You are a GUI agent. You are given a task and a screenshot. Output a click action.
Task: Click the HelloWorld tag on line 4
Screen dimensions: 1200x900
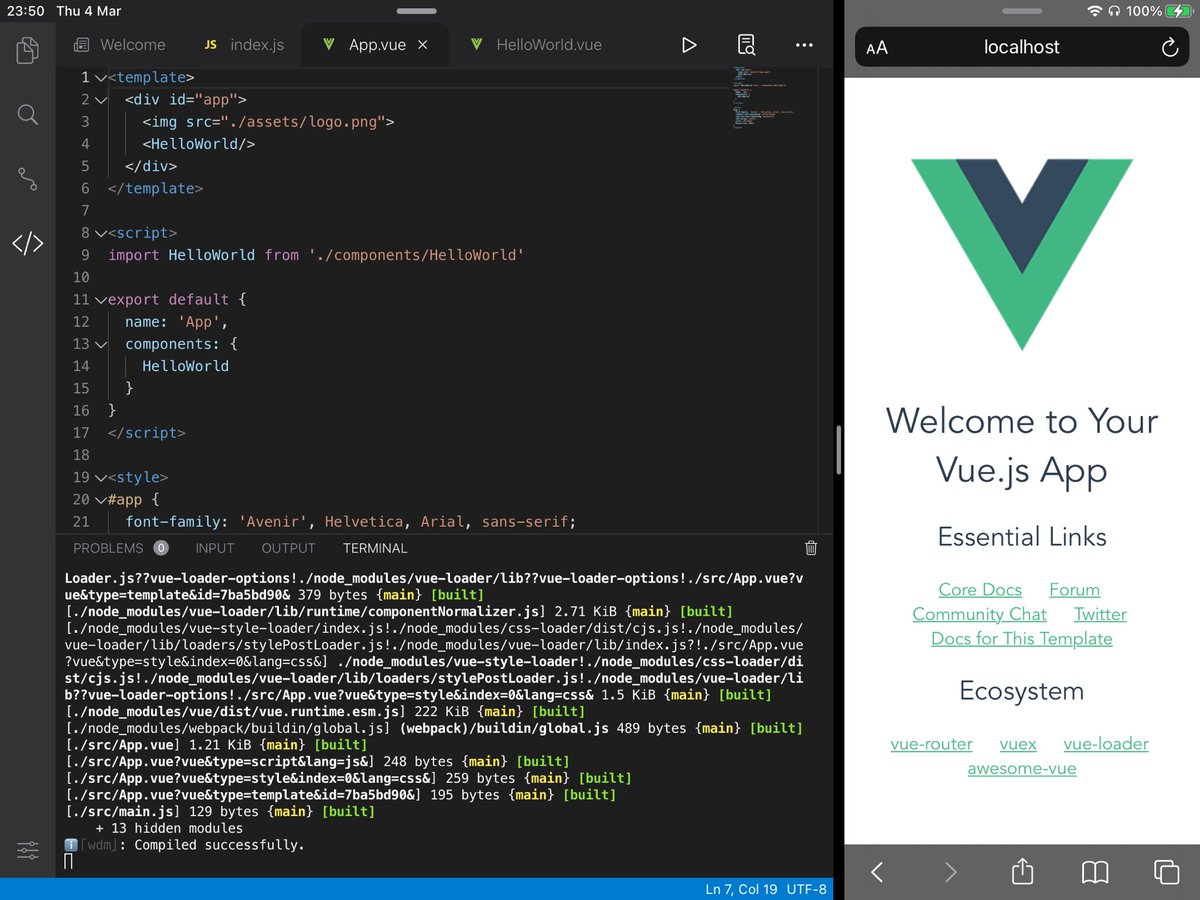(x=199, y=144)
